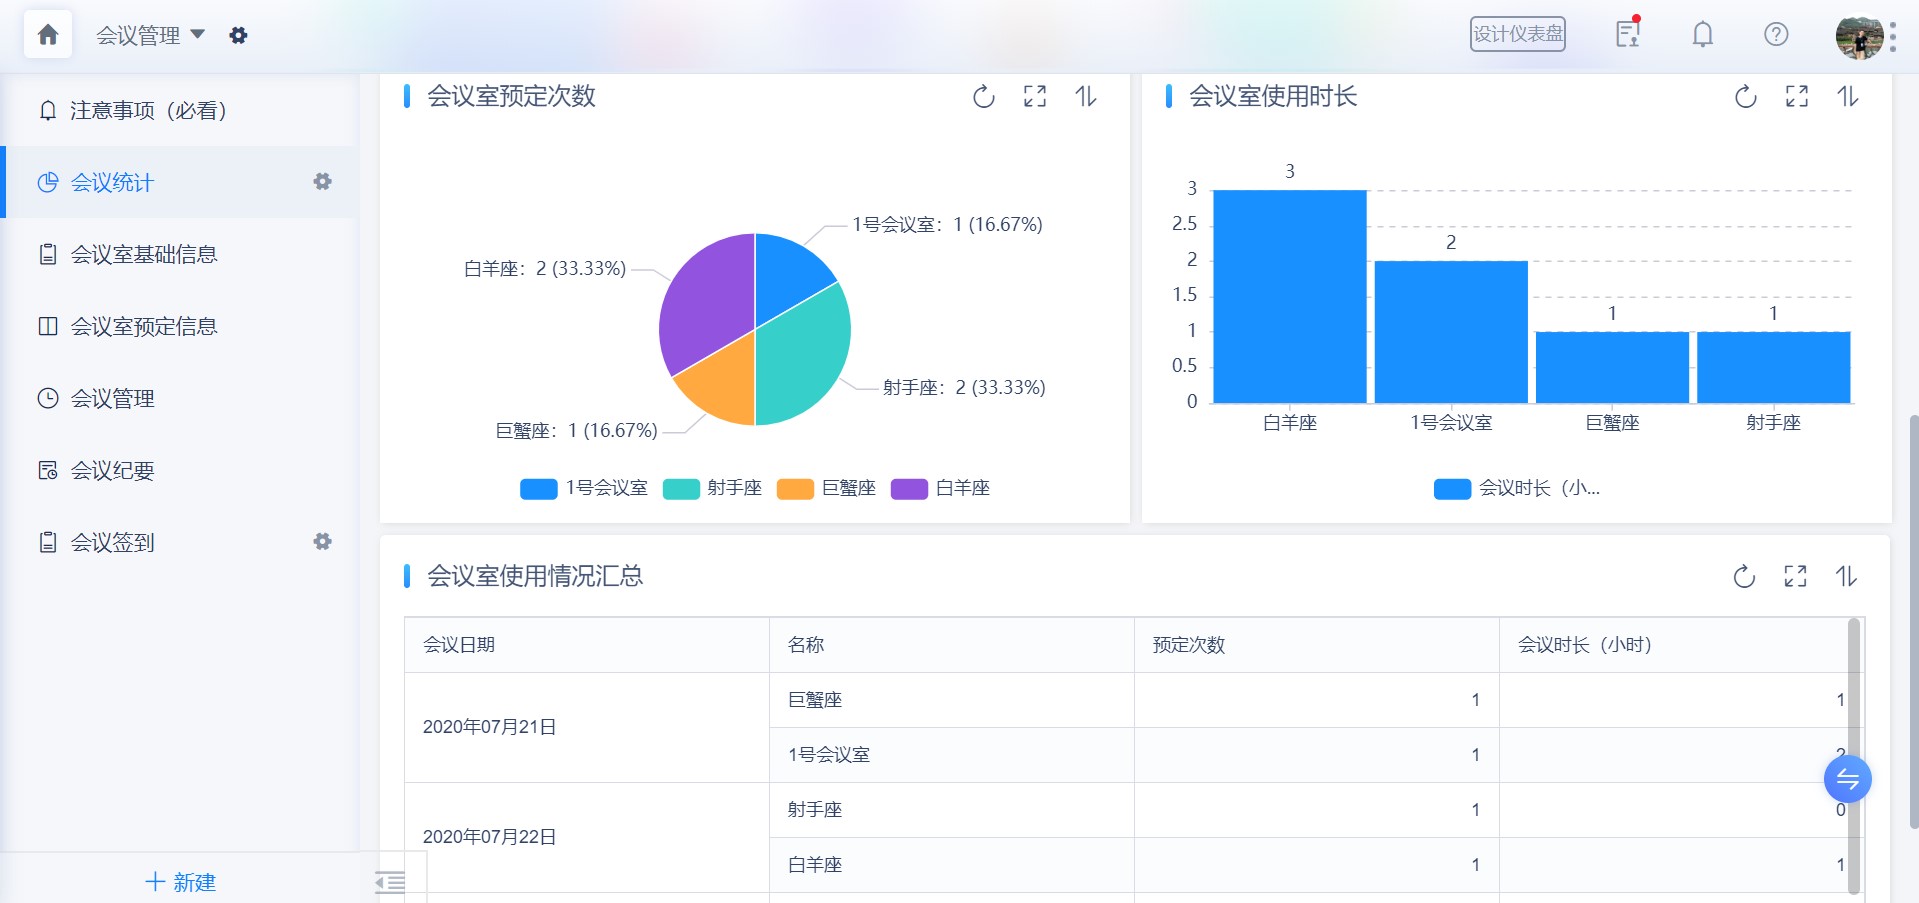Refresh the 会议室预定次数 chart

(984, 96)
